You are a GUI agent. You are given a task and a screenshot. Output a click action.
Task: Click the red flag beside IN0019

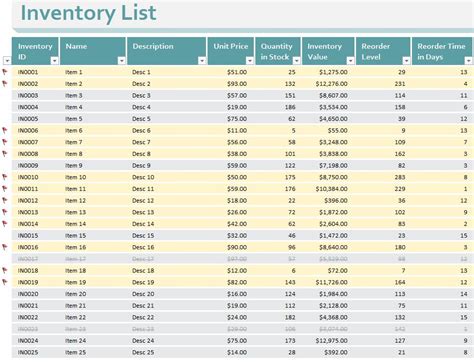click(x=5, y=282)
